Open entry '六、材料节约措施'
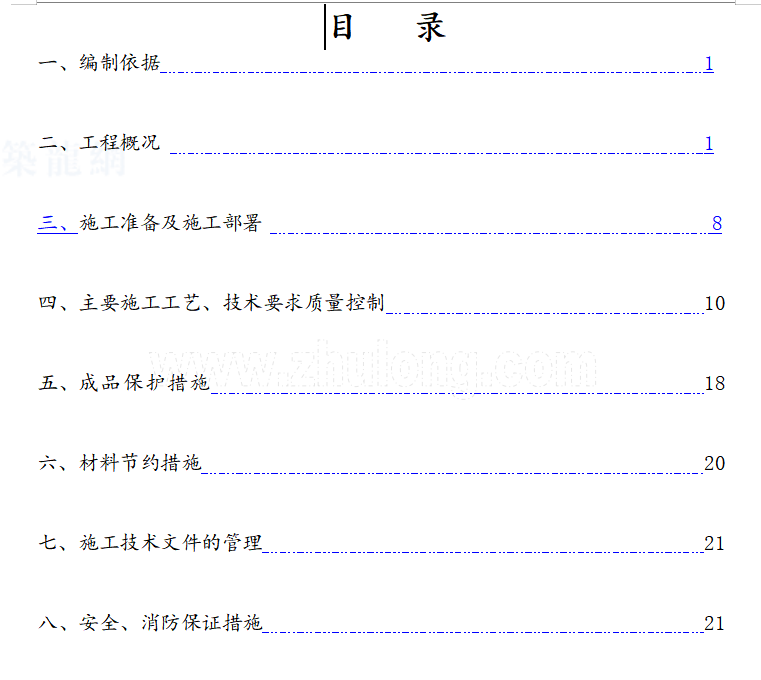The width and height of the screenshot is (761, 680). click(120, 463)
